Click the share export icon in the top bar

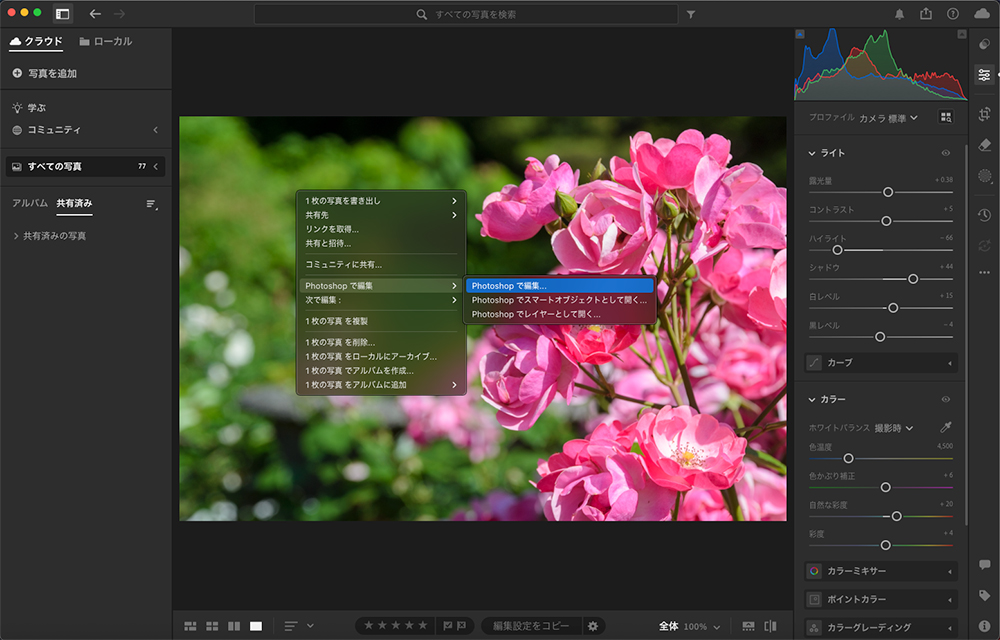click(925, 13)
